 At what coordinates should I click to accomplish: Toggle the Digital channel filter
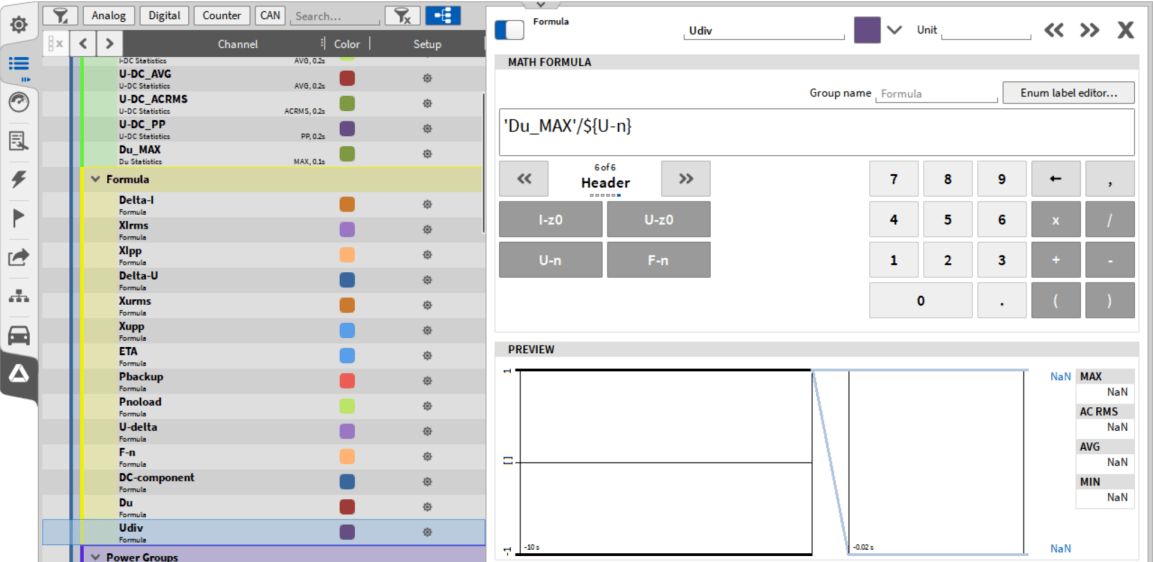coord(164,15)
